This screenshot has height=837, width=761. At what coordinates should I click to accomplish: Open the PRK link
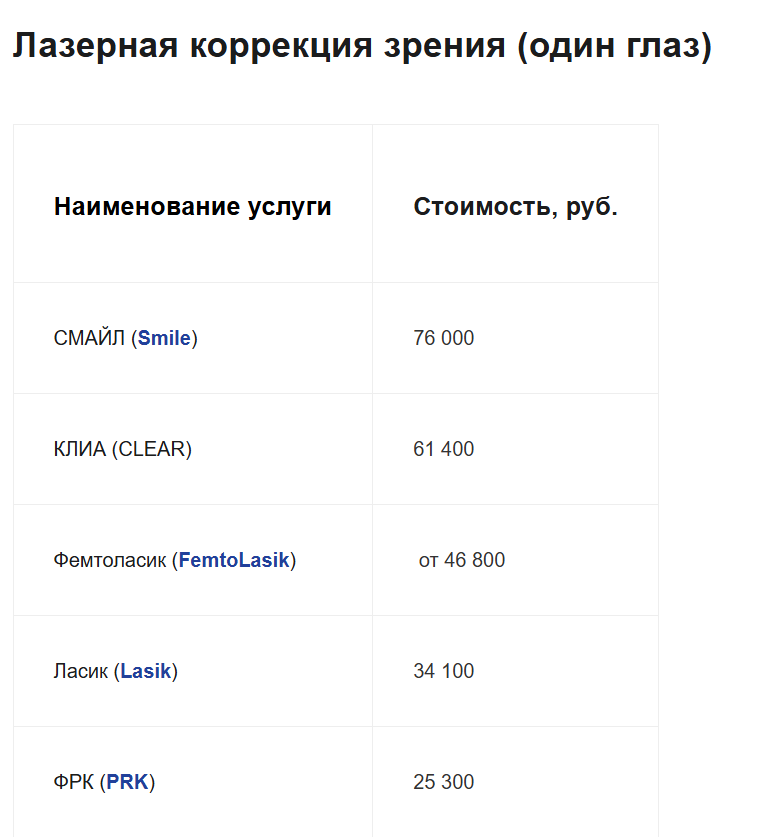point(127,782)
